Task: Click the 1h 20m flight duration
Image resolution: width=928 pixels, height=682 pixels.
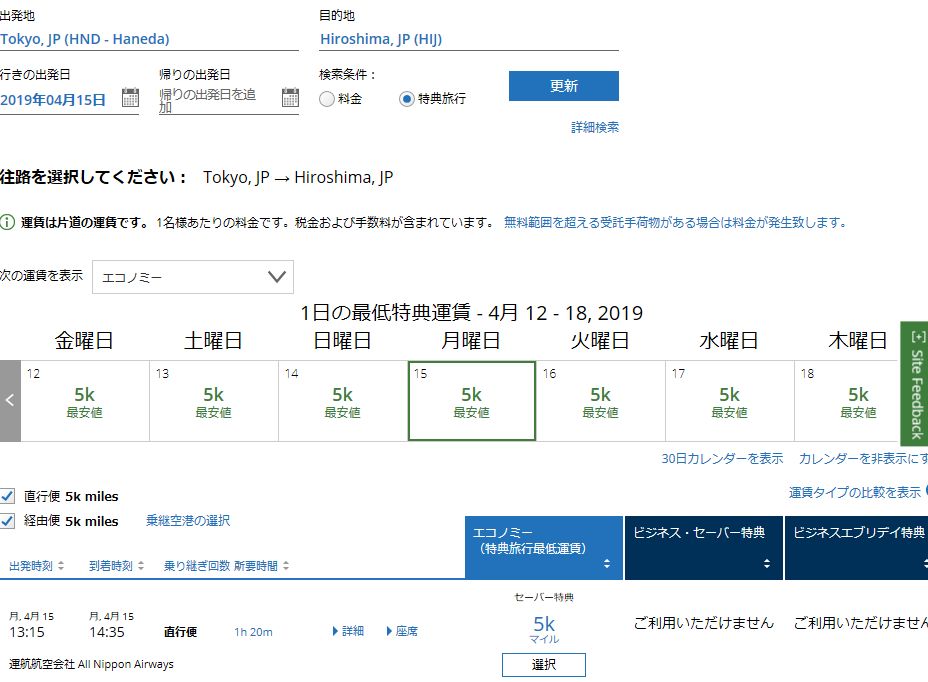Action: click(x=253, y=632)
